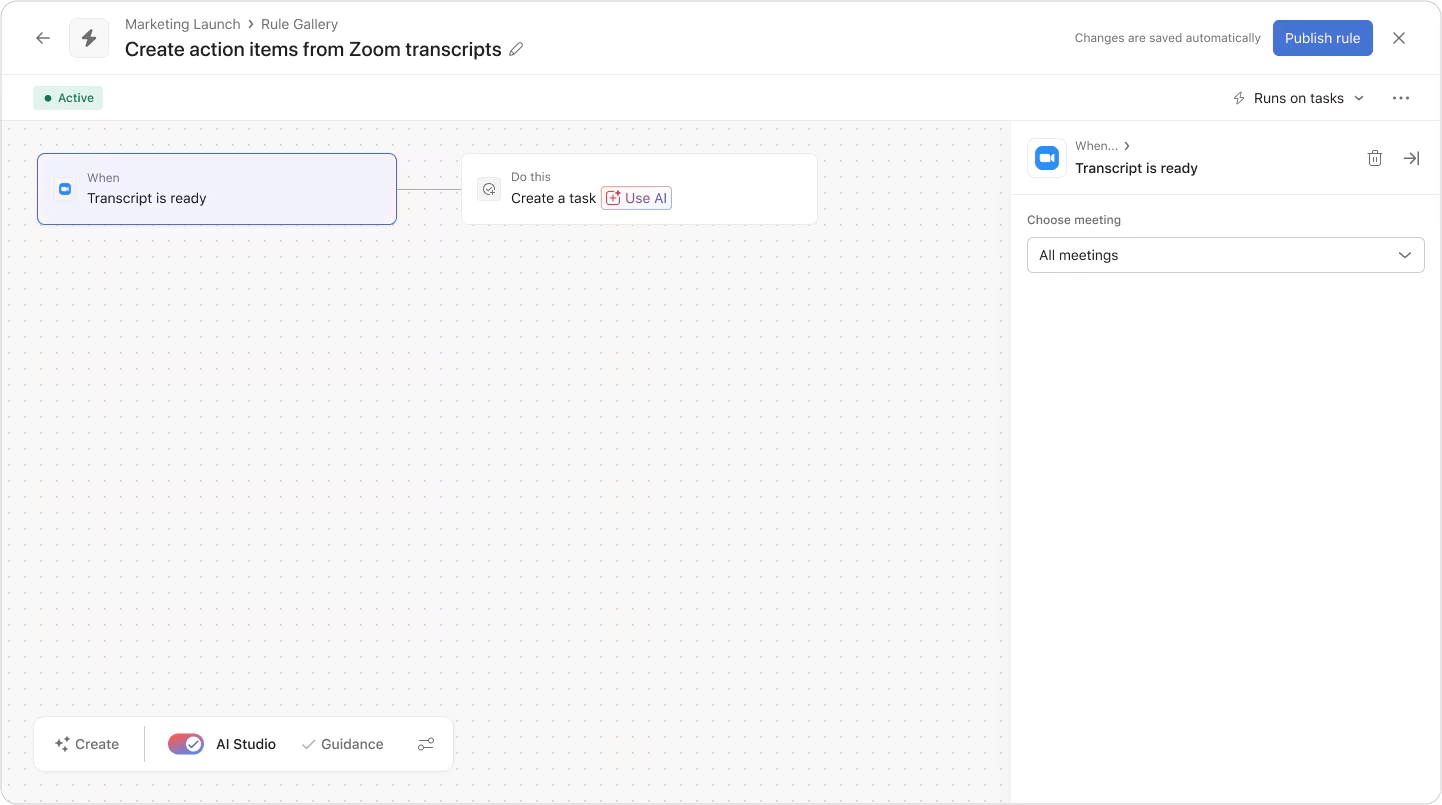Click the Zoom icon on the When block

click(64, 188)
